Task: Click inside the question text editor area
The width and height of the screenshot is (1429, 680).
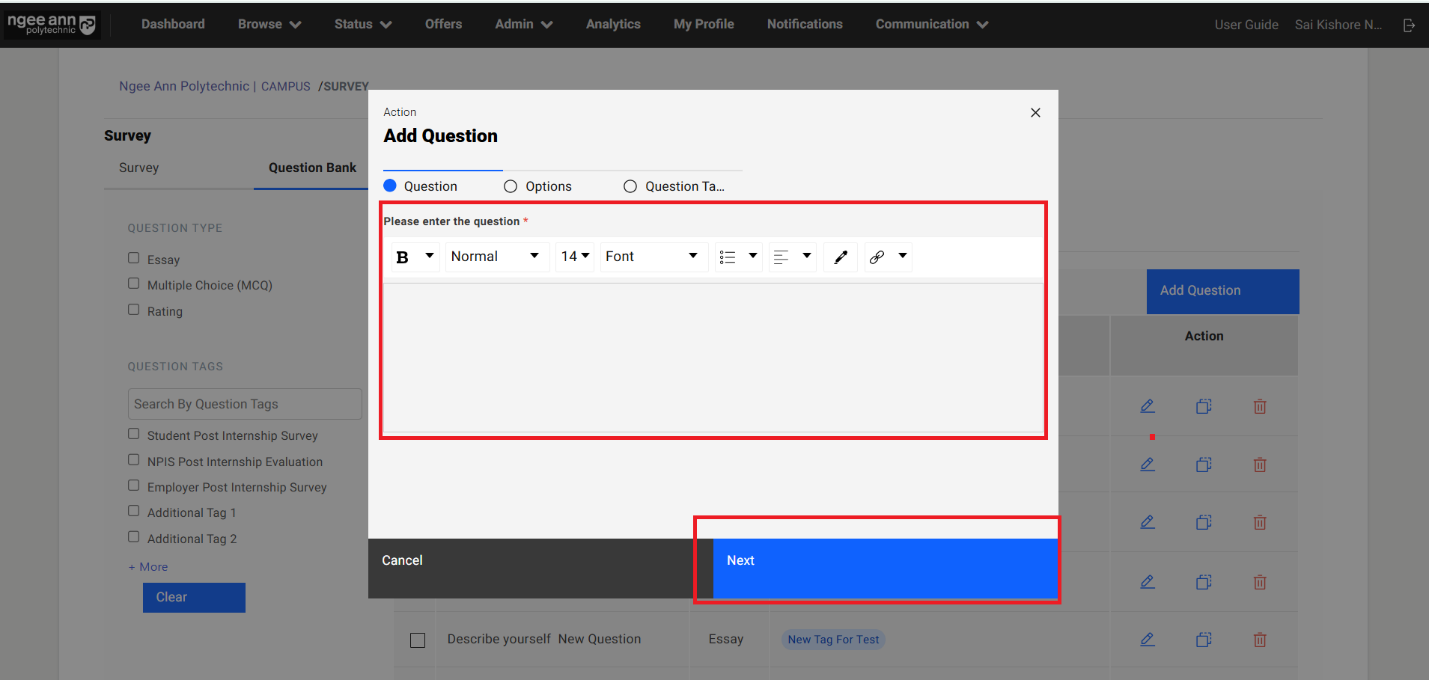Action: coord(712,355)
